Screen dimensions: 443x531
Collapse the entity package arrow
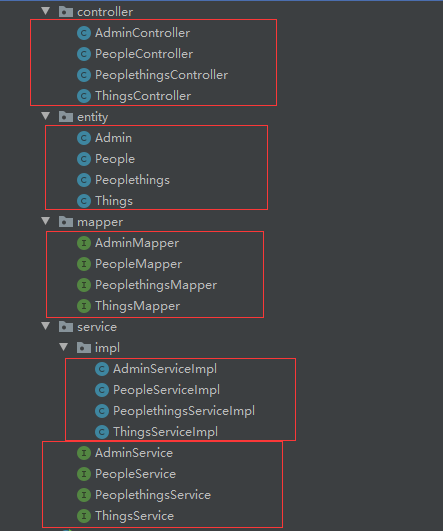(45, 116)
